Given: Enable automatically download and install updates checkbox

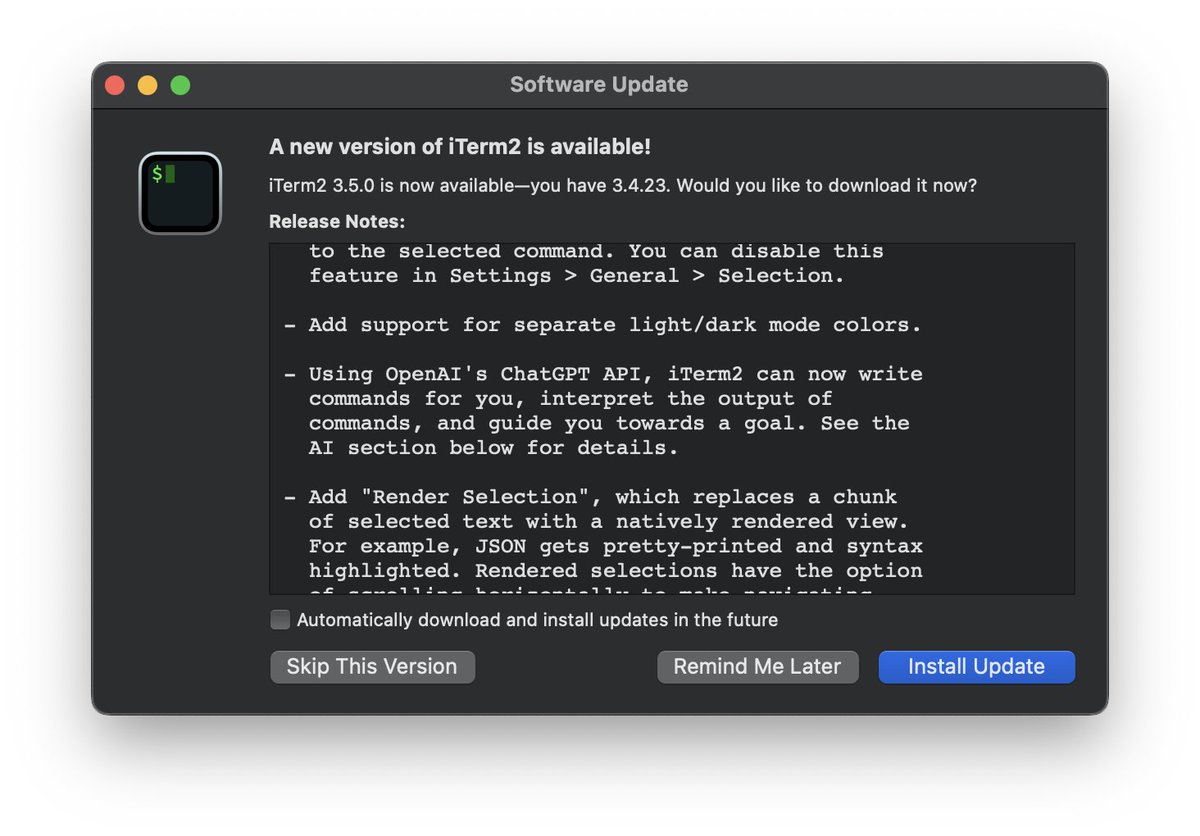Looking at the screenshot, I should tap(280, 620).
